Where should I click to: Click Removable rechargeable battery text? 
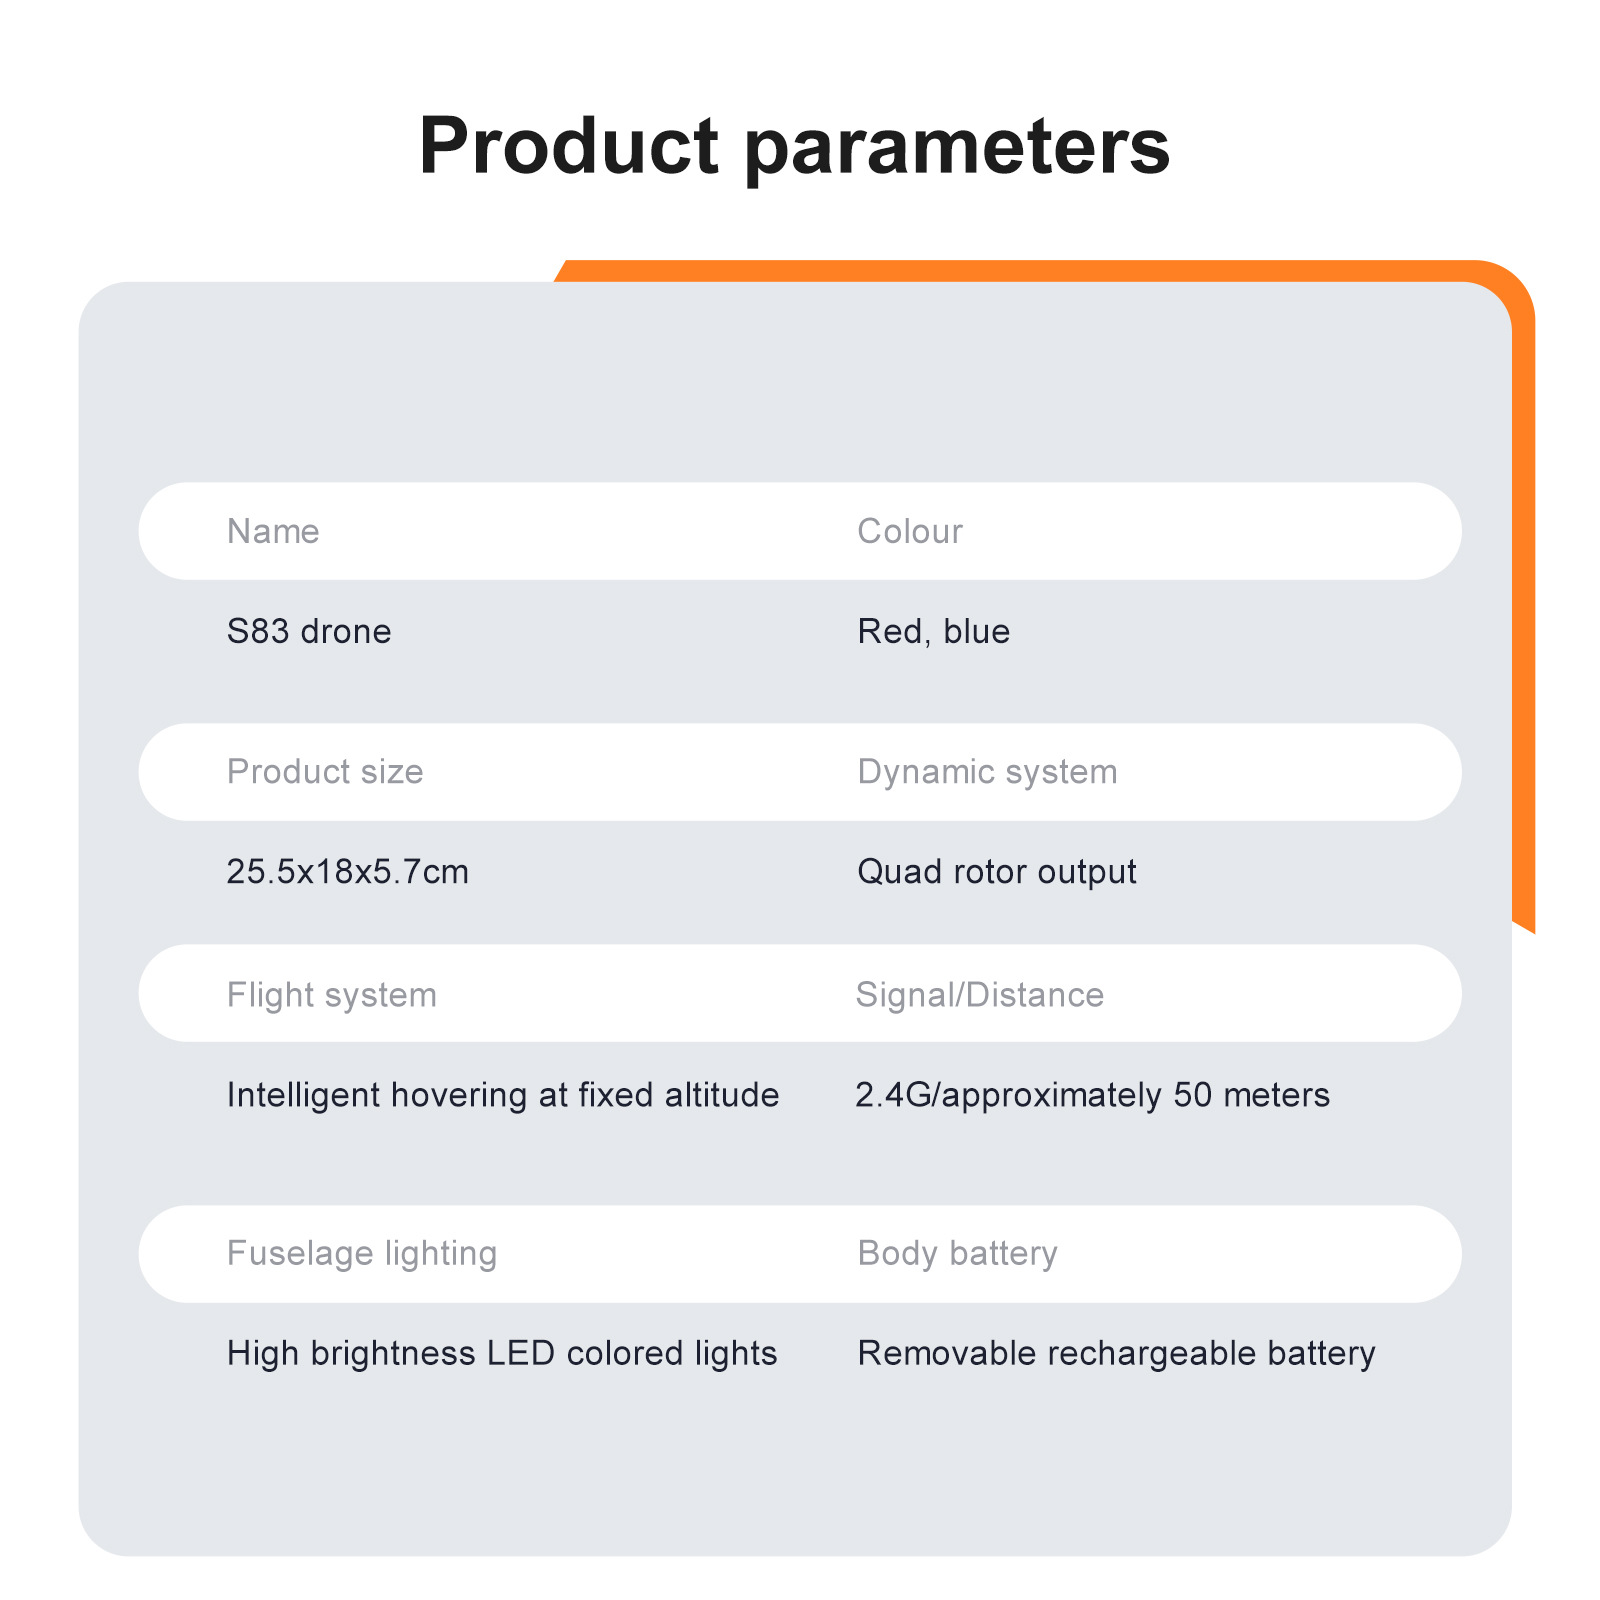point(1117,1353)
